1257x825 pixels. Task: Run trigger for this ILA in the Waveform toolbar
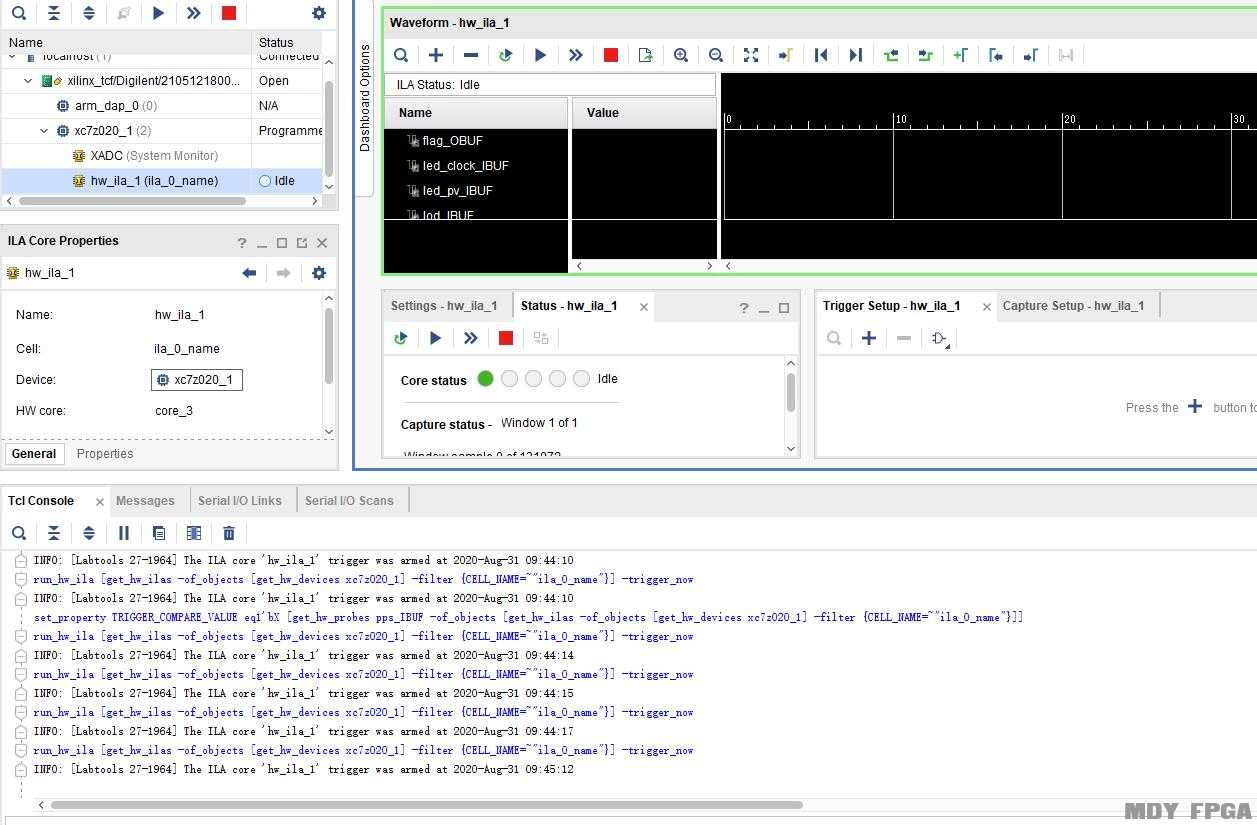tap(540, 55)
